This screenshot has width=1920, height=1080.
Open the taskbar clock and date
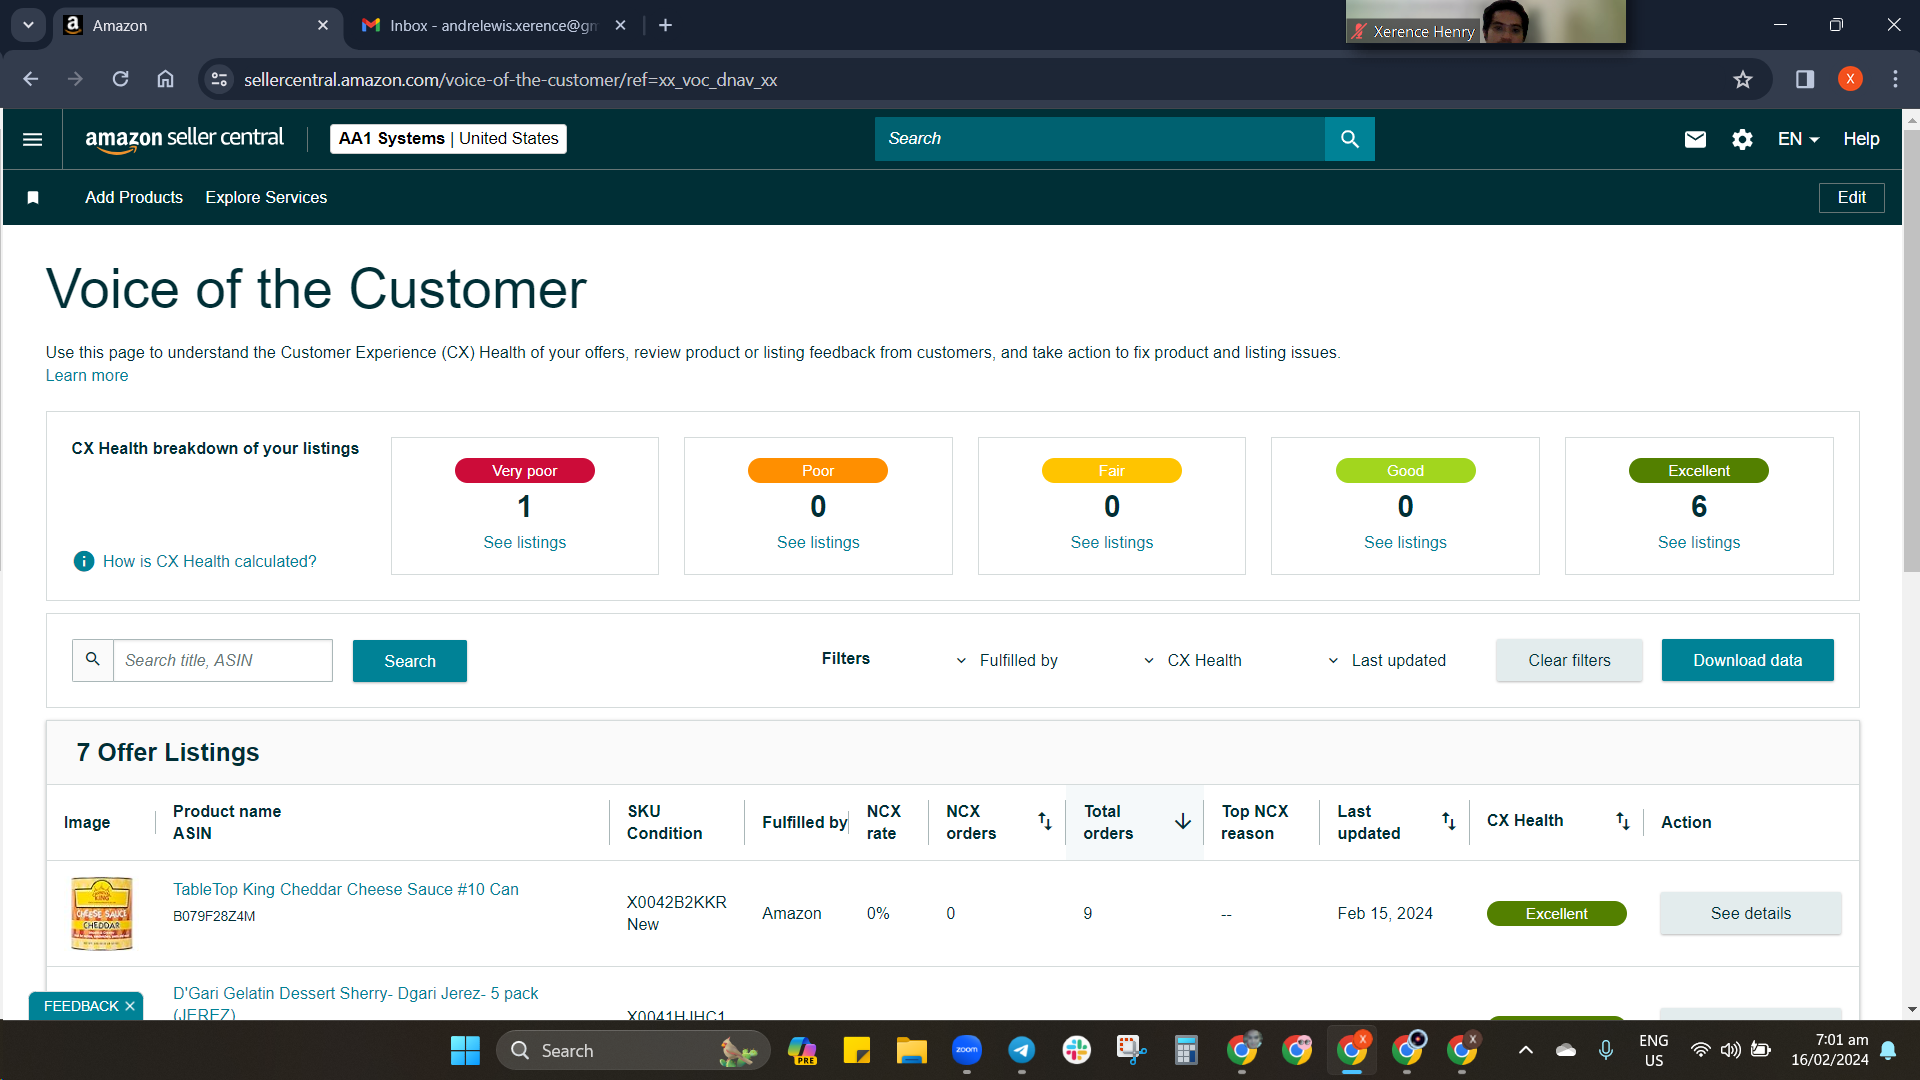(x=1829, y=1050)
